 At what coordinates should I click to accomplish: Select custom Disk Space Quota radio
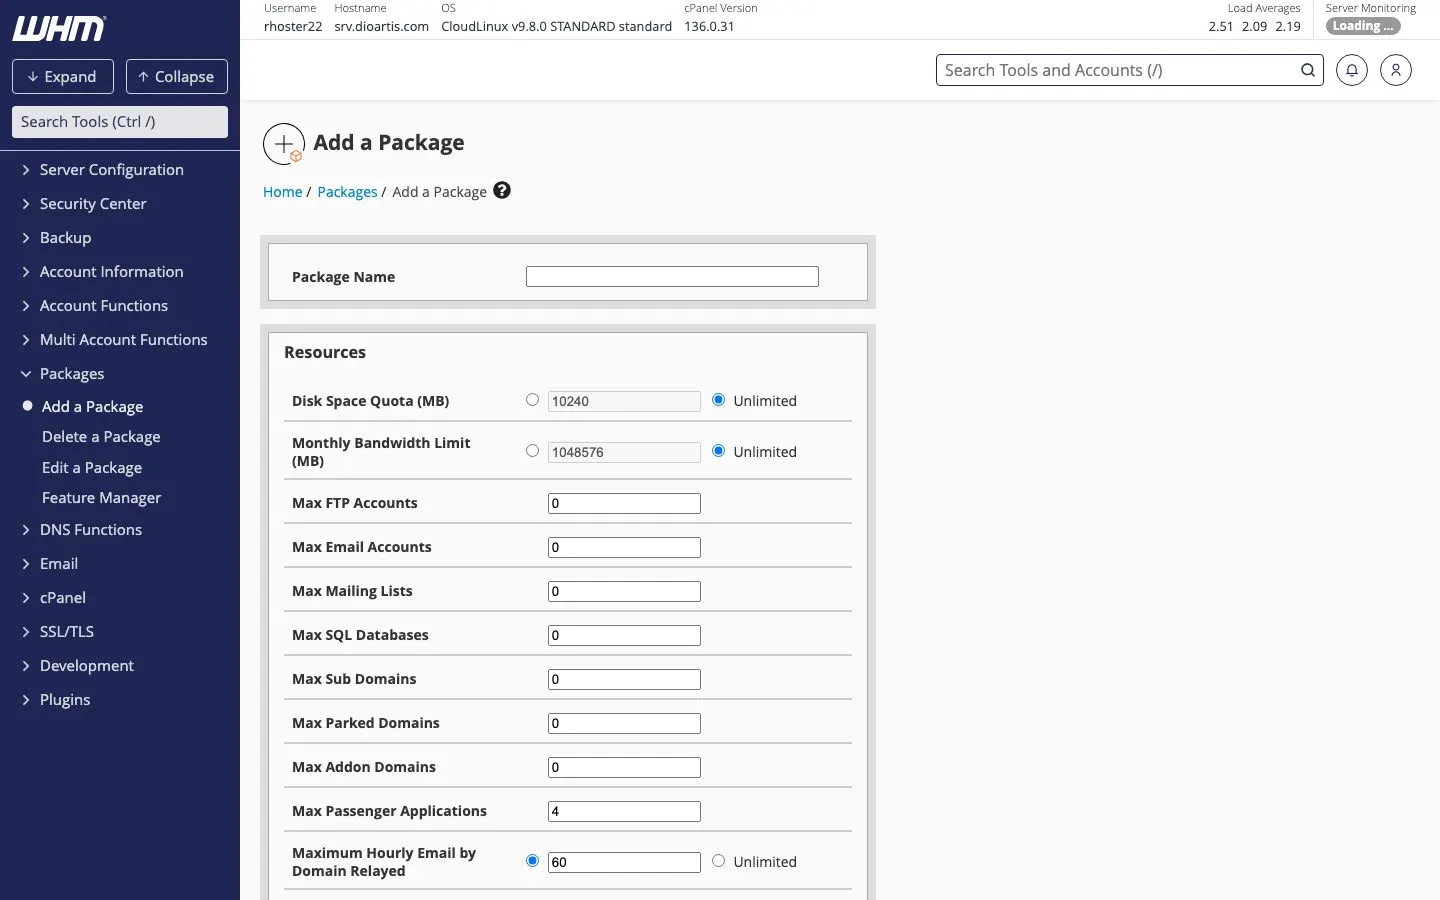click(532, 400)
